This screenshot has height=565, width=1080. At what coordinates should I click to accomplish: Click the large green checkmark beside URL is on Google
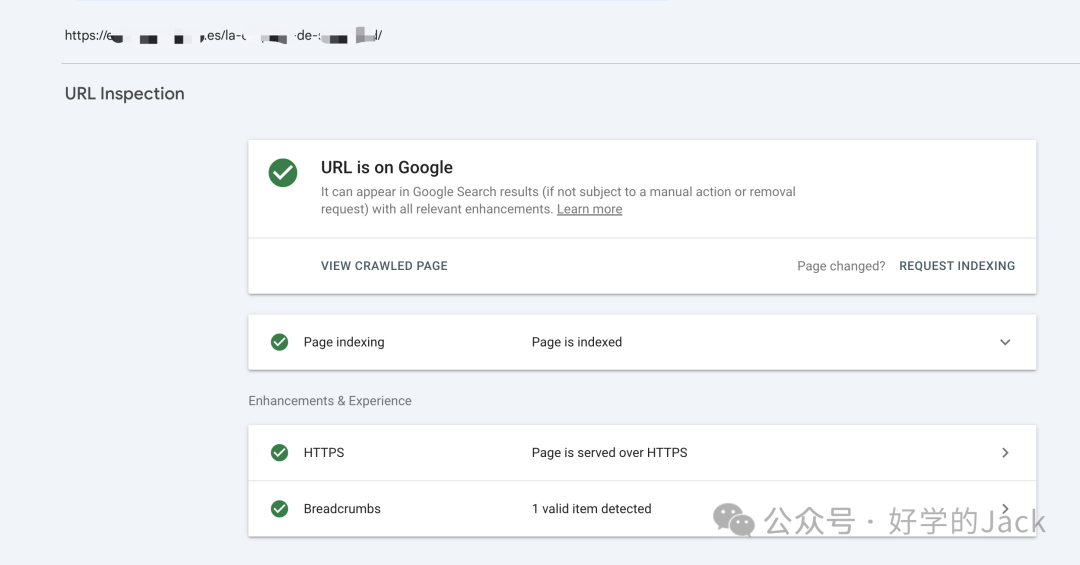282,172
